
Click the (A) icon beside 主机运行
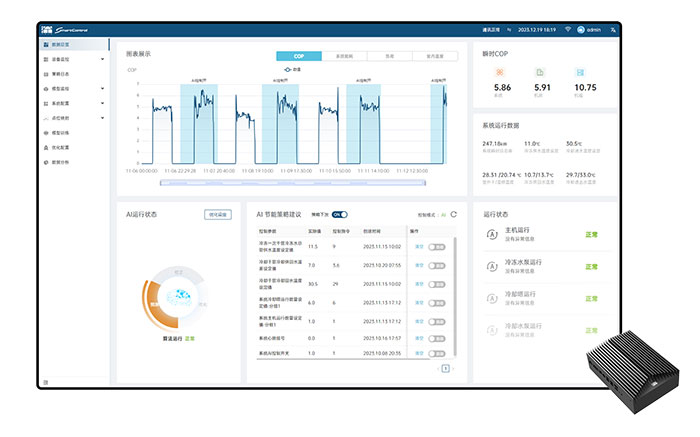pyautogui.click(x=492, y=234)
